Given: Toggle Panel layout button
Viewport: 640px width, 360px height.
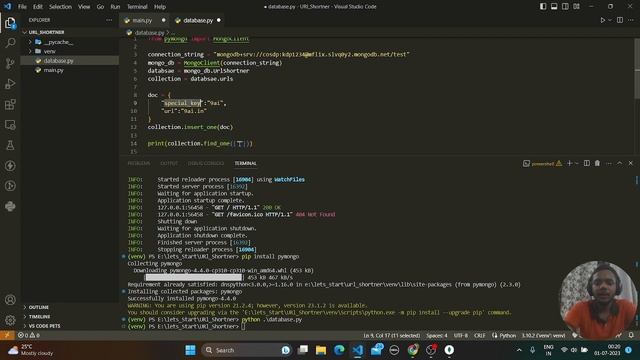Looking at the screenshot, I should 554,7.
